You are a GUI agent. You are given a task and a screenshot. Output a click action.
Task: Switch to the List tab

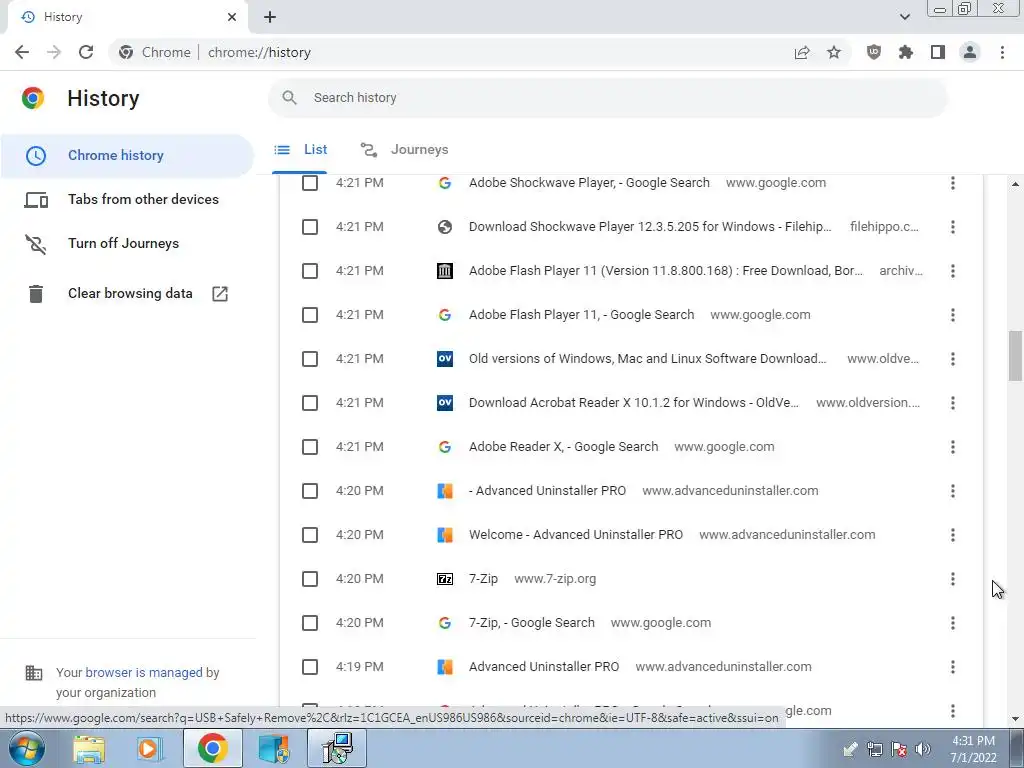300,150
